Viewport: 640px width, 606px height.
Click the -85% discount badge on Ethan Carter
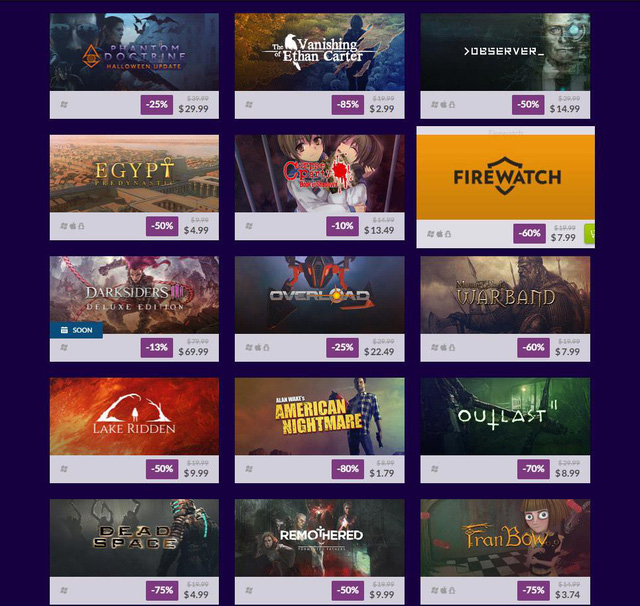click(x=348, y=104)
